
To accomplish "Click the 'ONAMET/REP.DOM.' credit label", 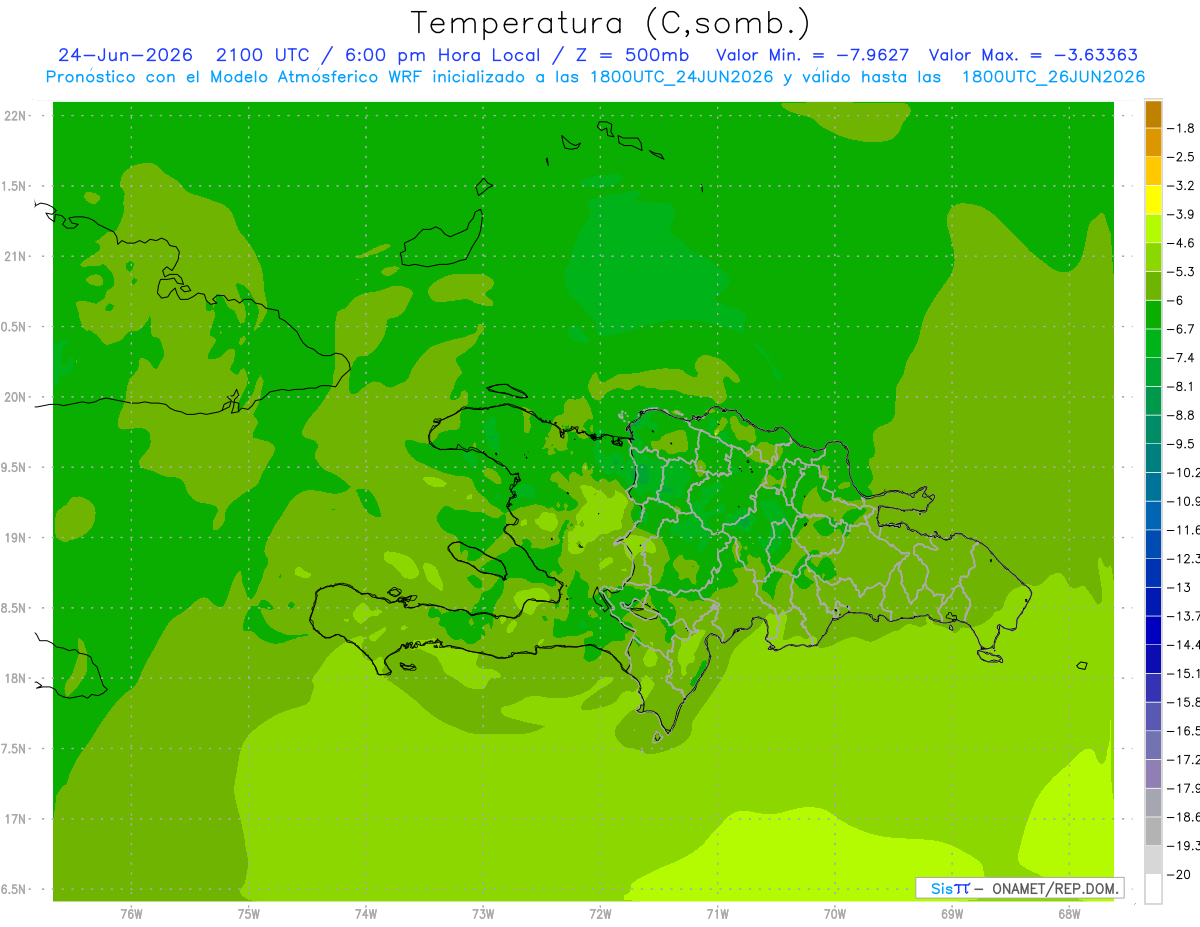I will point(1054,888).
